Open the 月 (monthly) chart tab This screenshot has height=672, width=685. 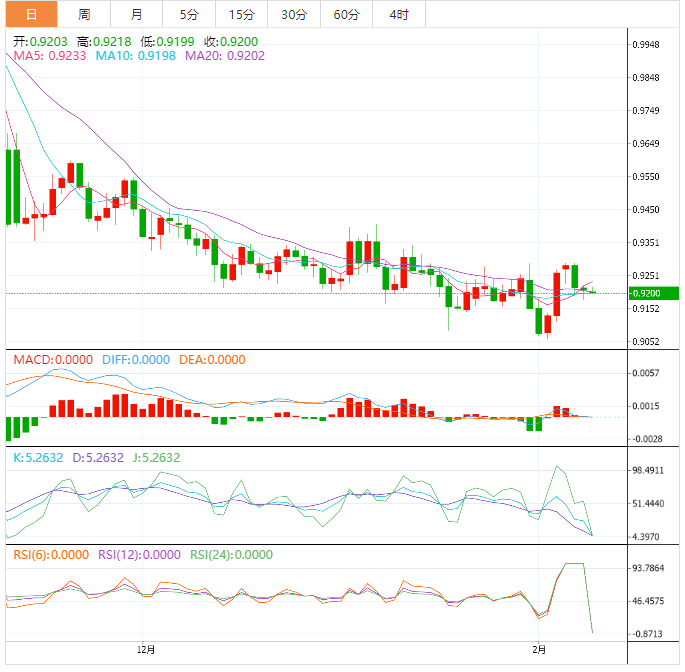[136, 14]
